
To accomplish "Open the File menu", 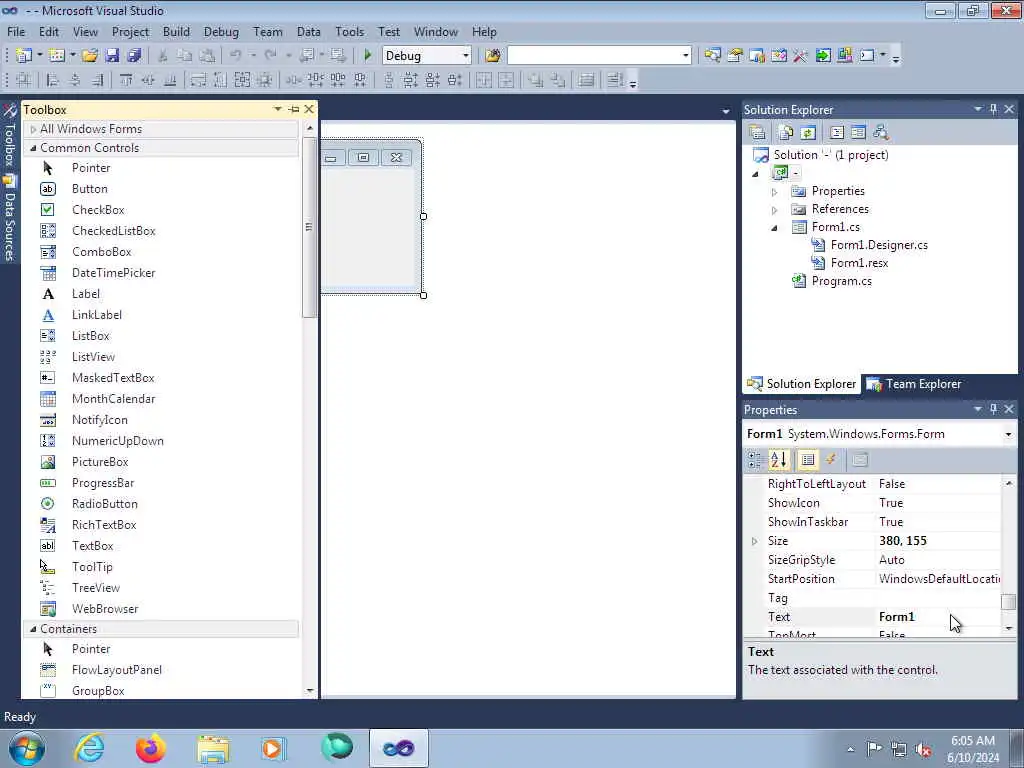I will pos(16,32).
